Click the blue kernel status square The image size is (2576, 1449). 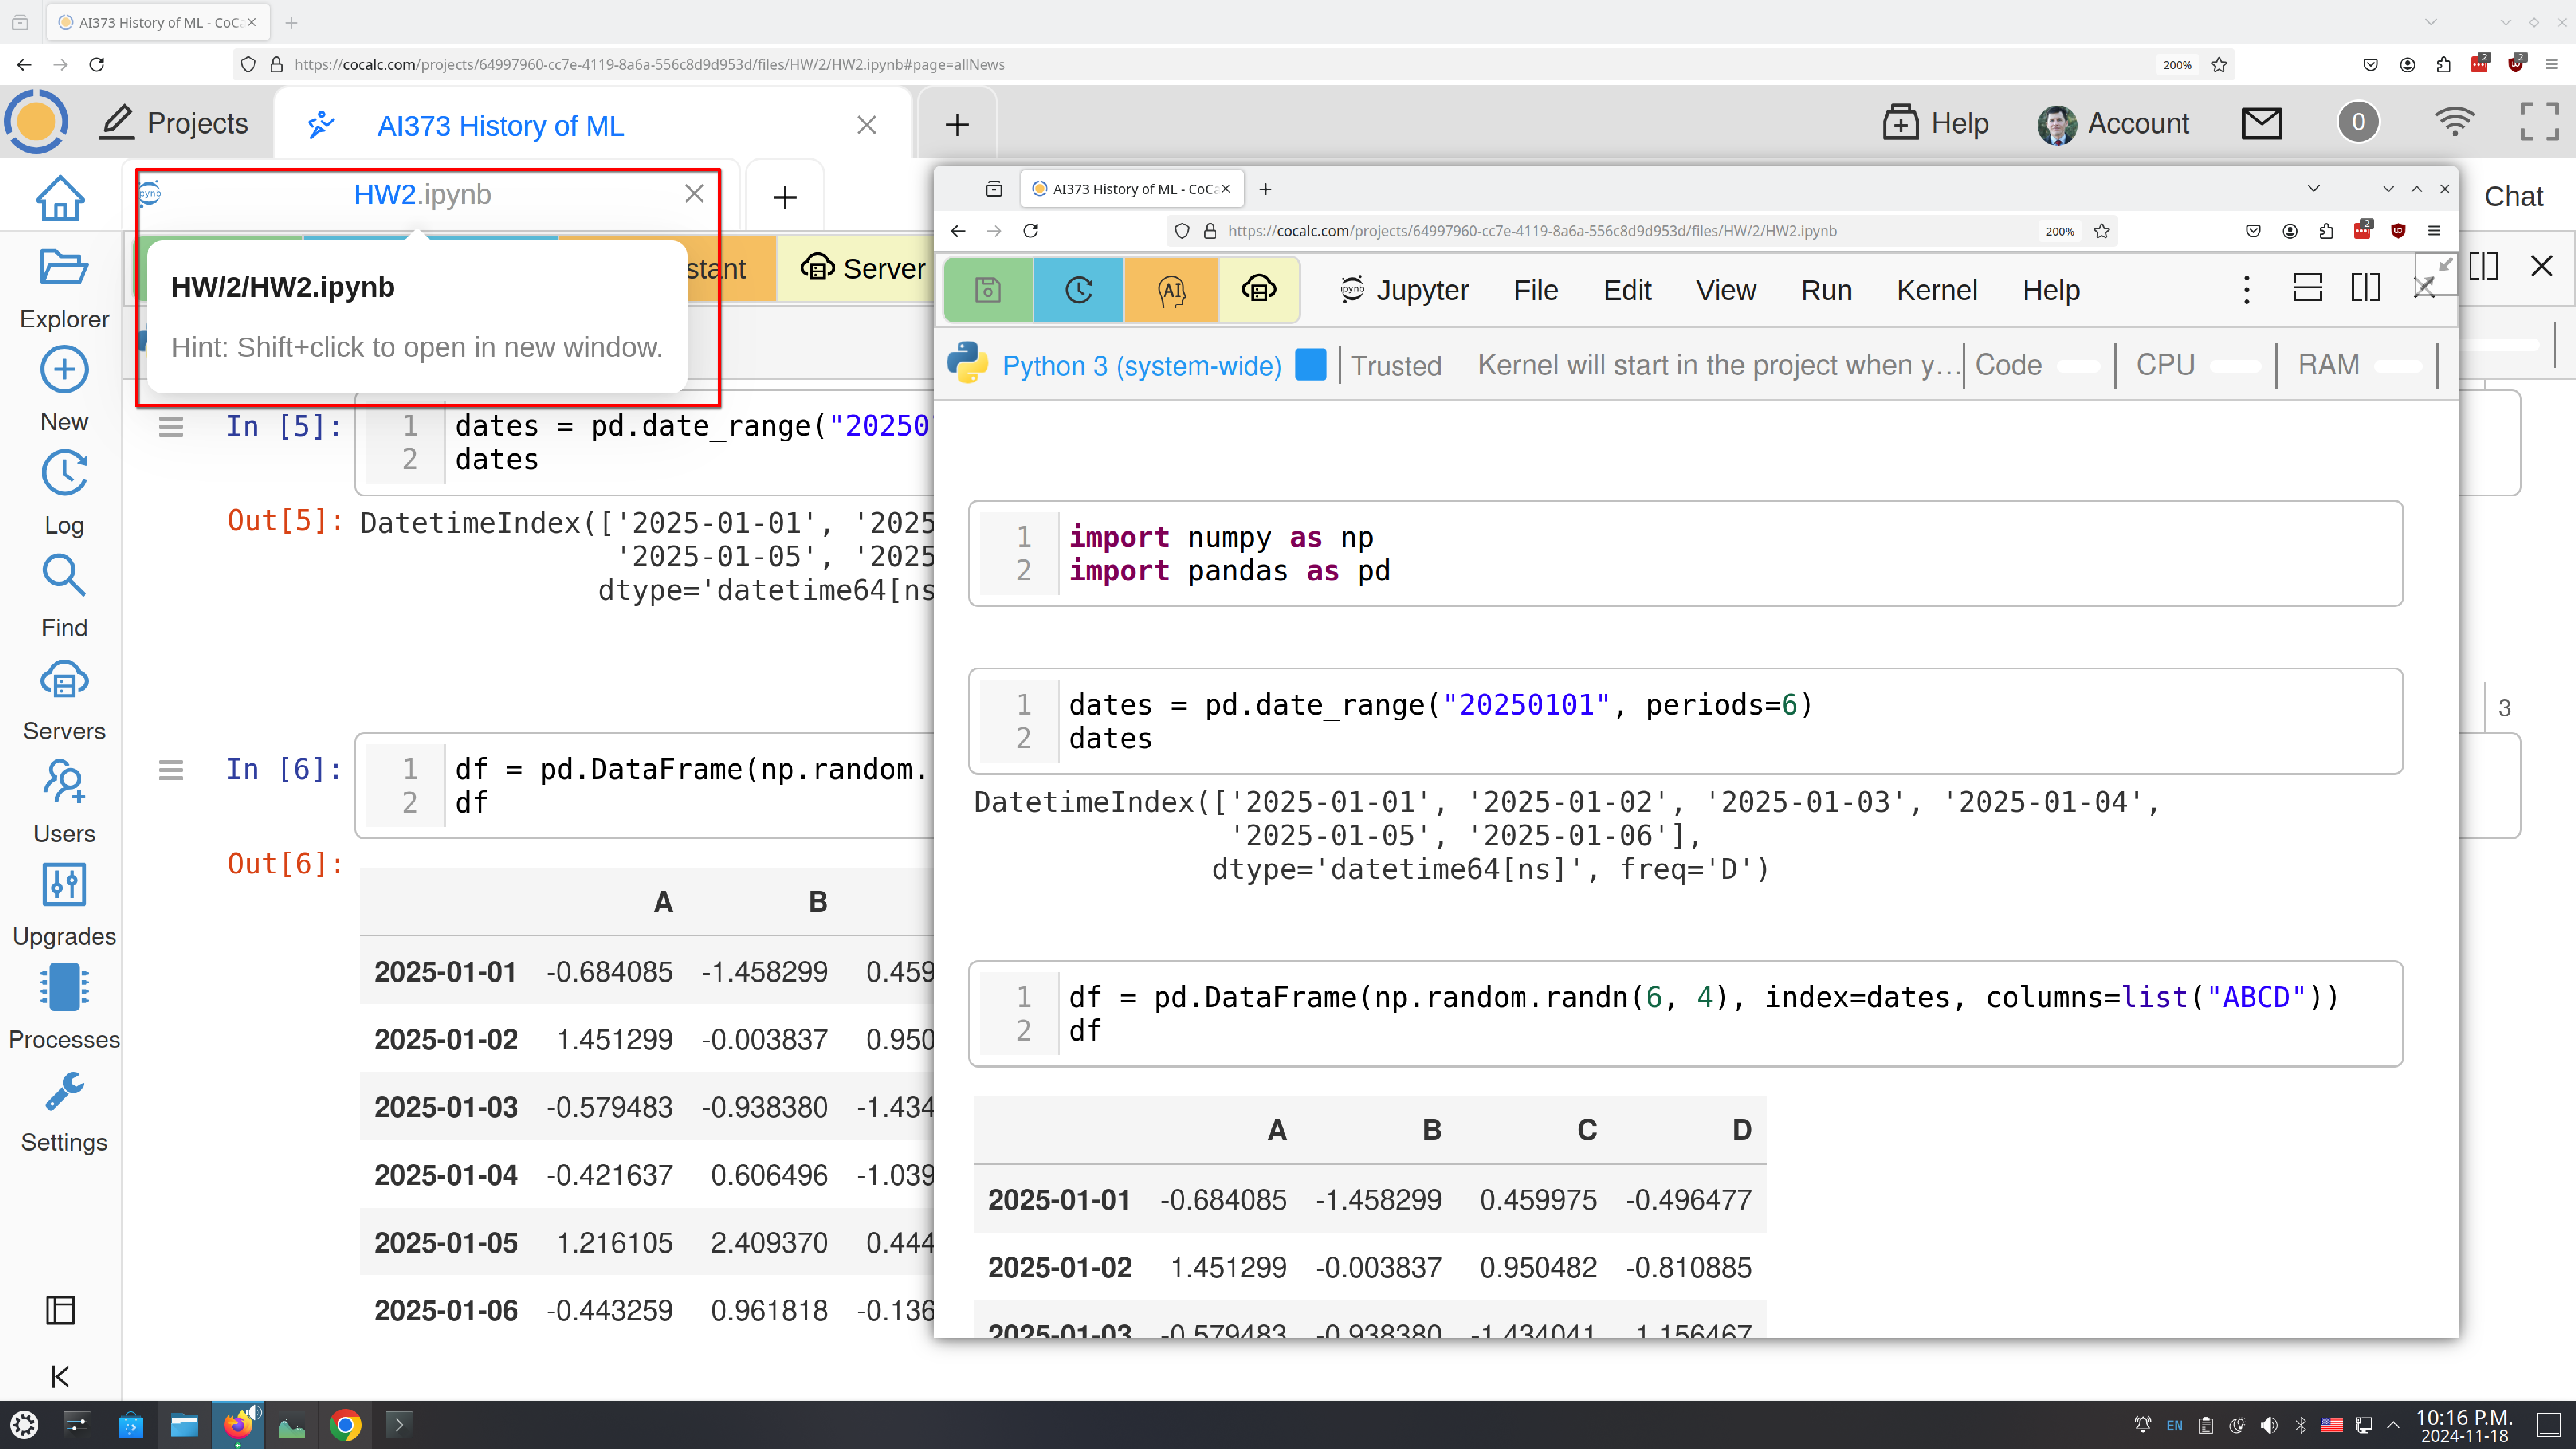tap(1310, 365)
